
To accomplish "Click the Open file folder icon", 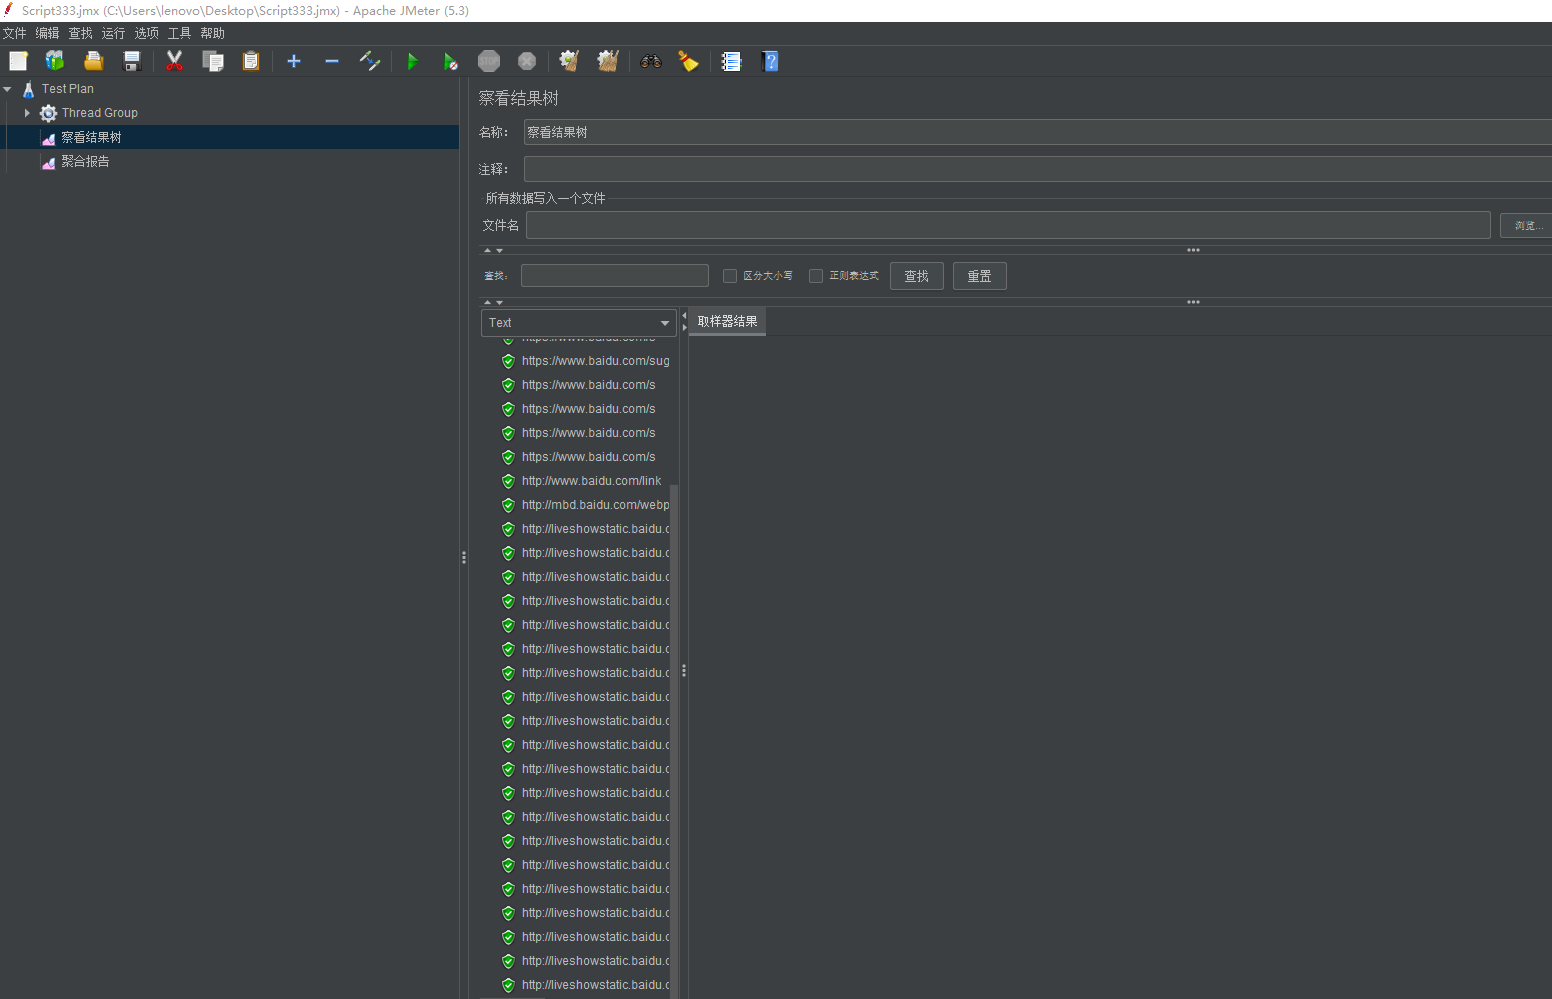I will 93,61.
